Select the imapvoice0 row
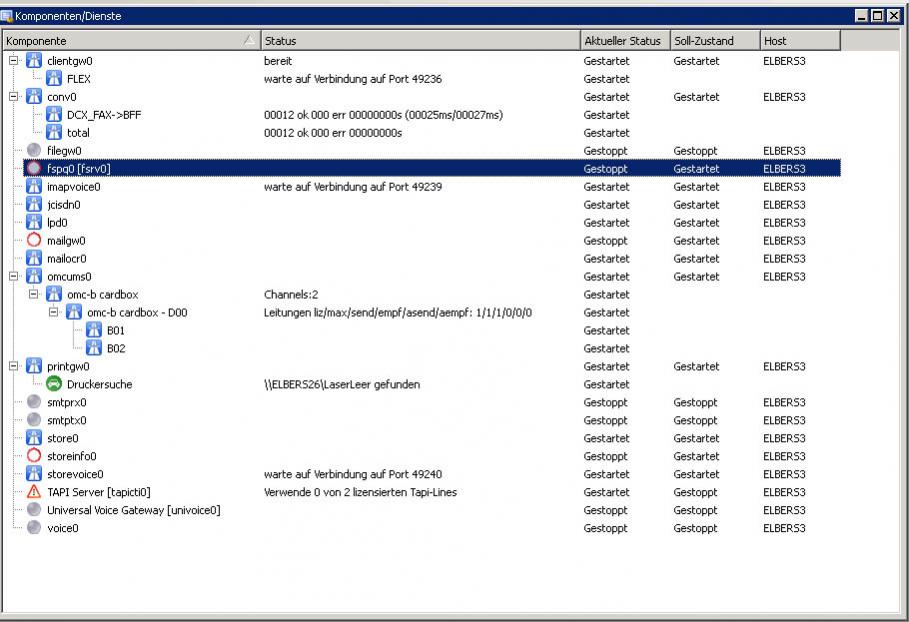The width and height of the screenshot is (909, 622). click(73, 187)
